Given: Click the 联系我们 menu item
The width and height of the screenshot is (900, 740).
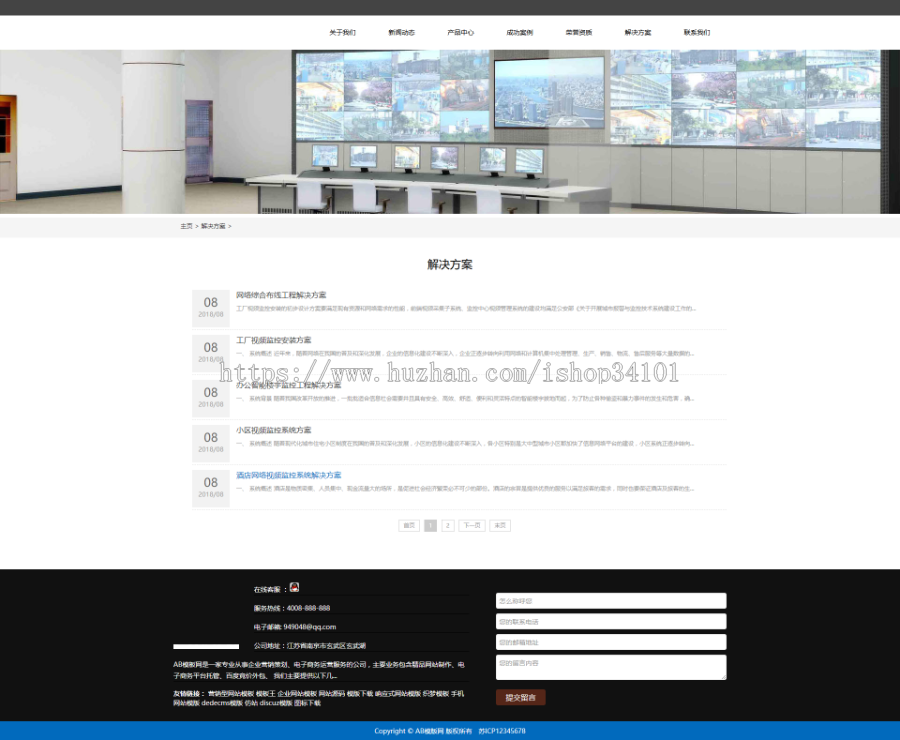Looking at the screenshot, I should (x=697, y=31).
